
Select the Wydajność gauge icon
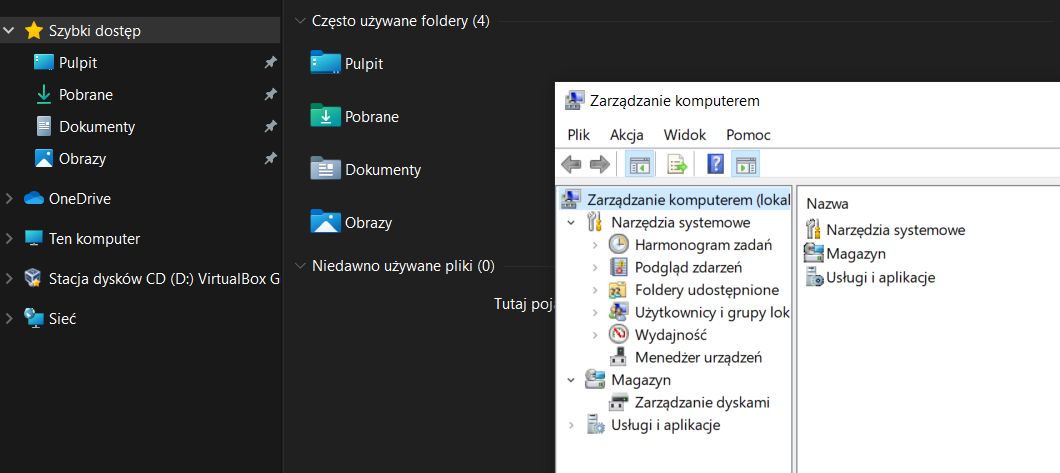(619, 334)
